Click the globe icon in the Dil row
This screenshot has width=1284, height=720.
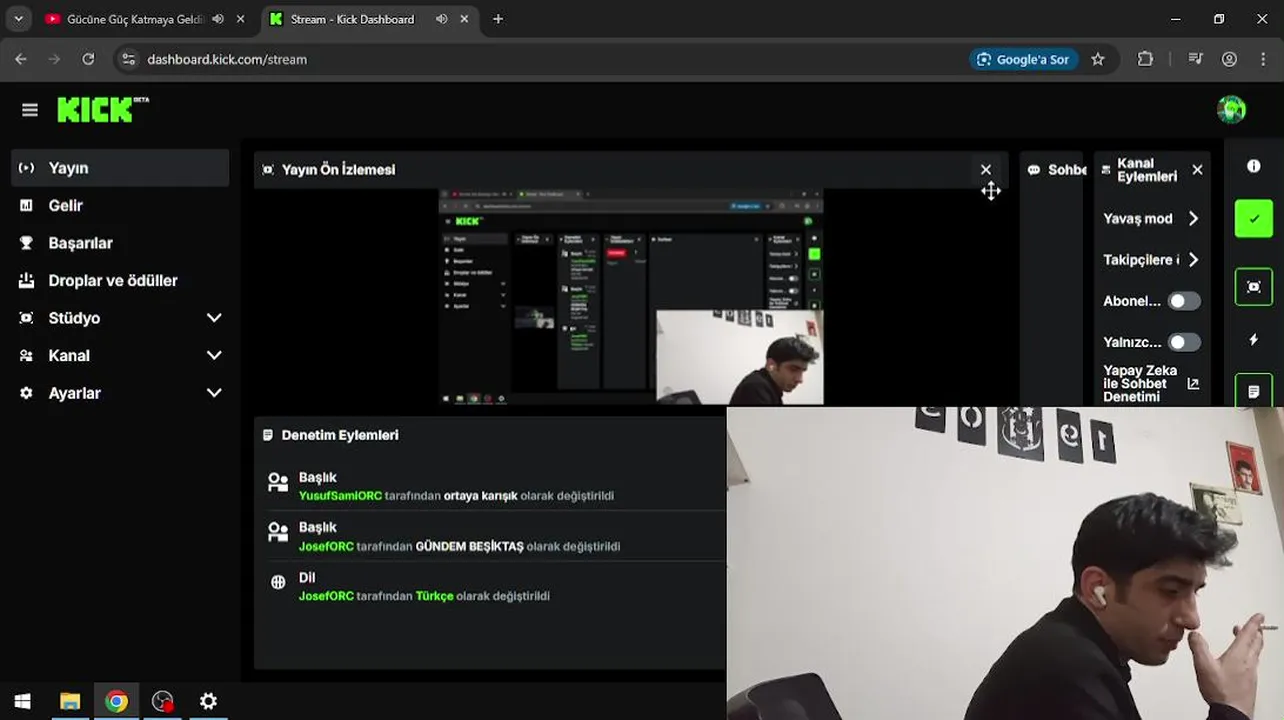[278, 582]
